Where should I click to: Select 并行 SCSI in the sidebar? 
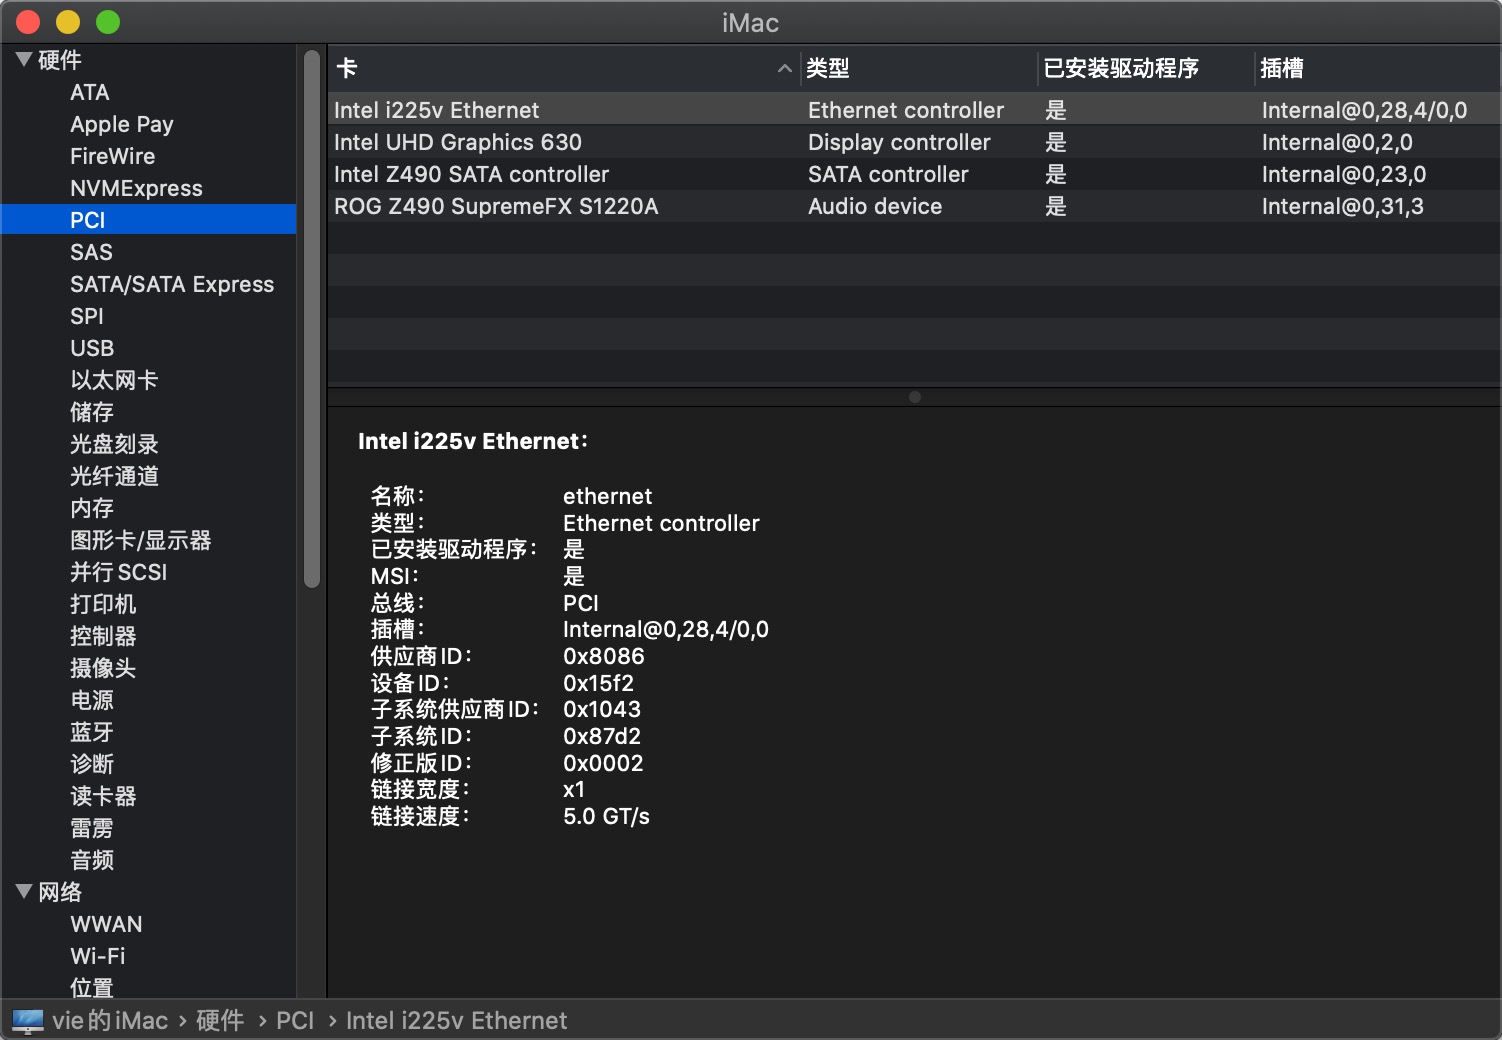pyautogui.click(x=119, y=572)
